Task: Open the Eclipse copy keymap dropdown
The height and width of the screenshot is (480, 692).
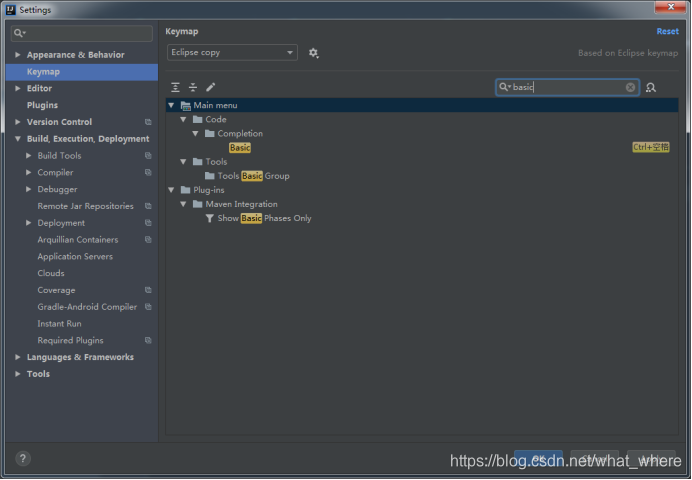Action: 232,52
